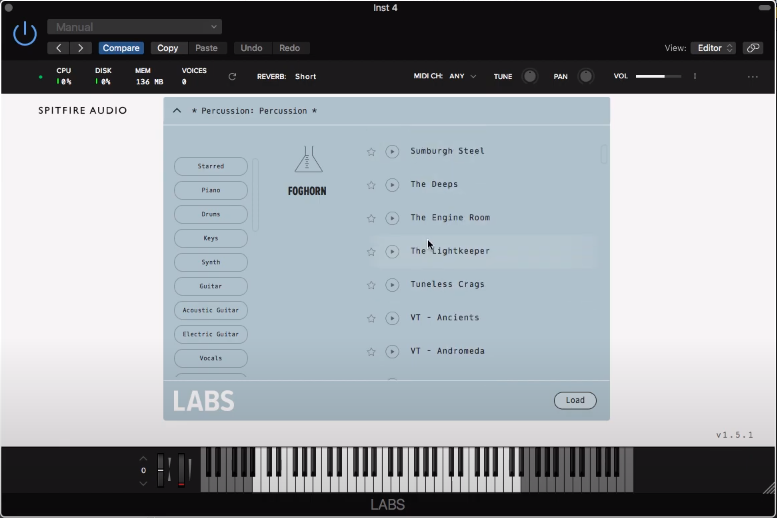Toggle the plugin power bypass button
Screen dimensions: 777x518
(25, 34)
